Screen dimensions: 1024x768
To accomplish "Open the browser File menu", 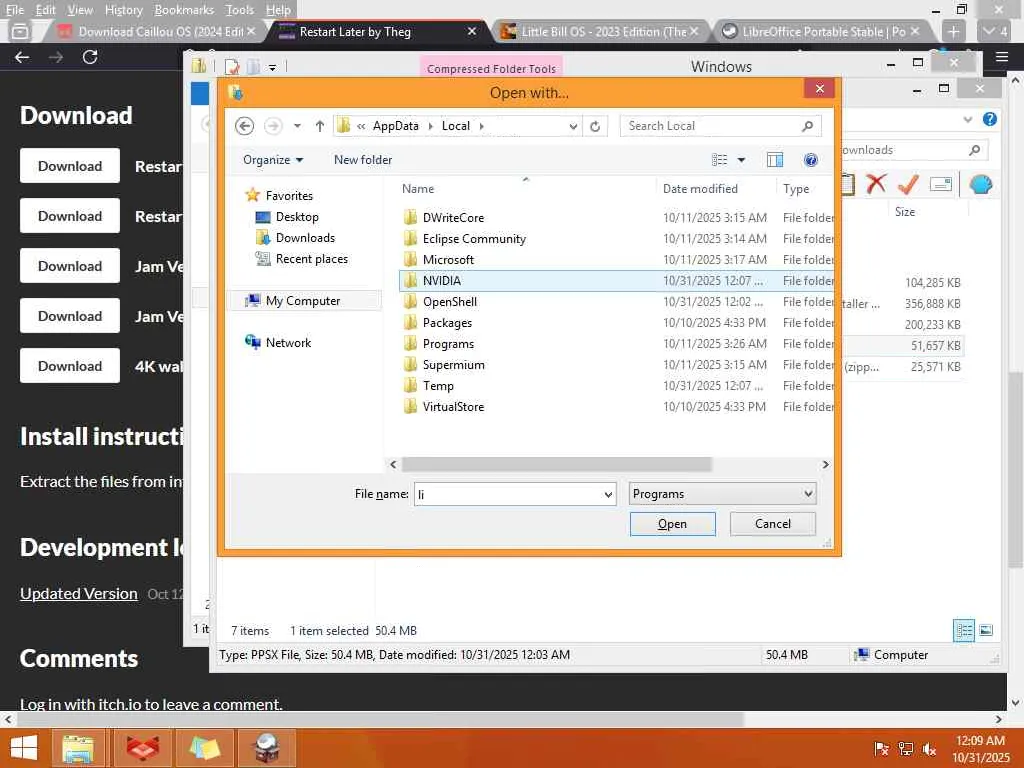I will pos(14,10).
